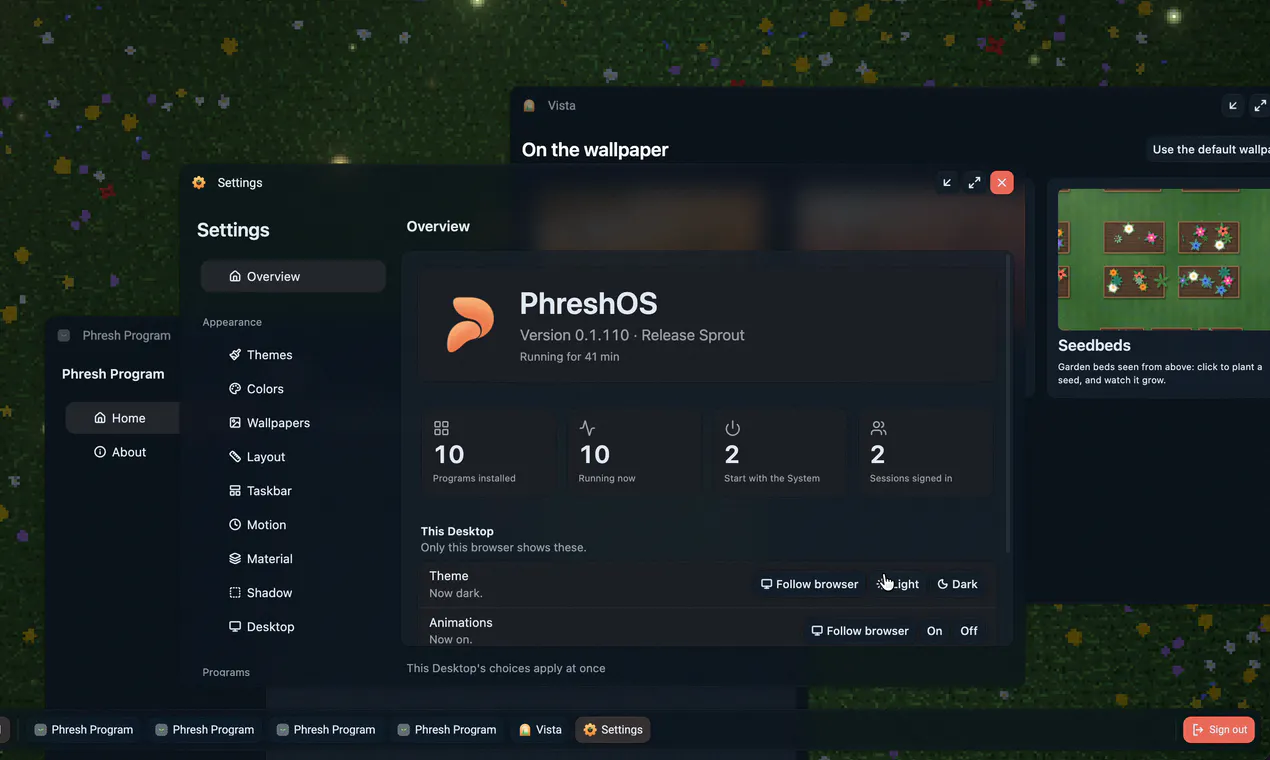Click the Settings overview panel scrollbar

pos(1008,405)
